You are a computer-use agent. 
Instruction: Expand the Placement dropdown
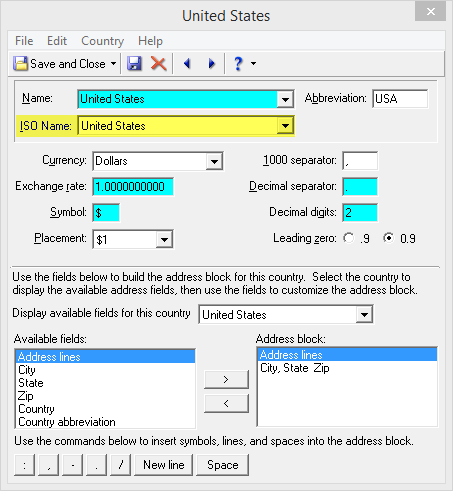[x=164, y=240]
